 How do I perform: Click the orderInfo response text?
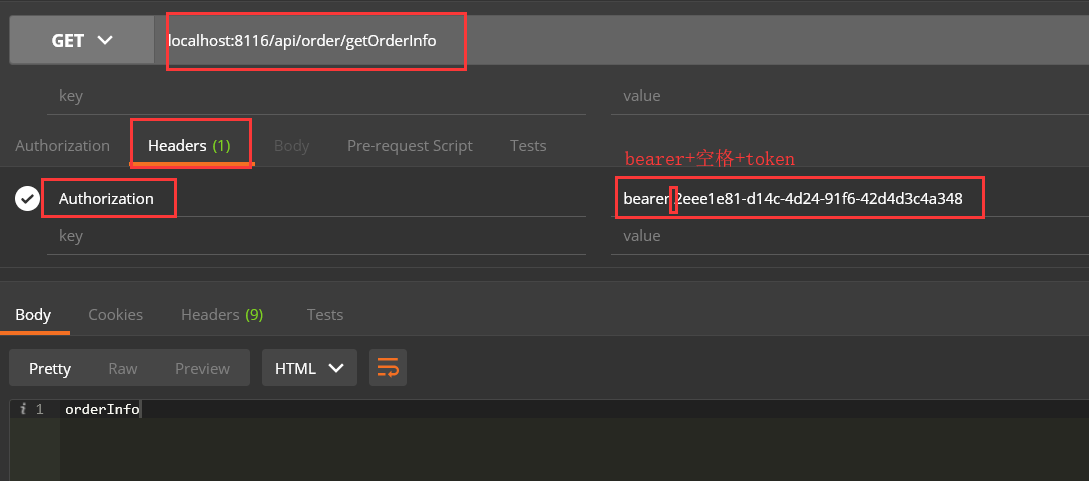click(102, 410)
